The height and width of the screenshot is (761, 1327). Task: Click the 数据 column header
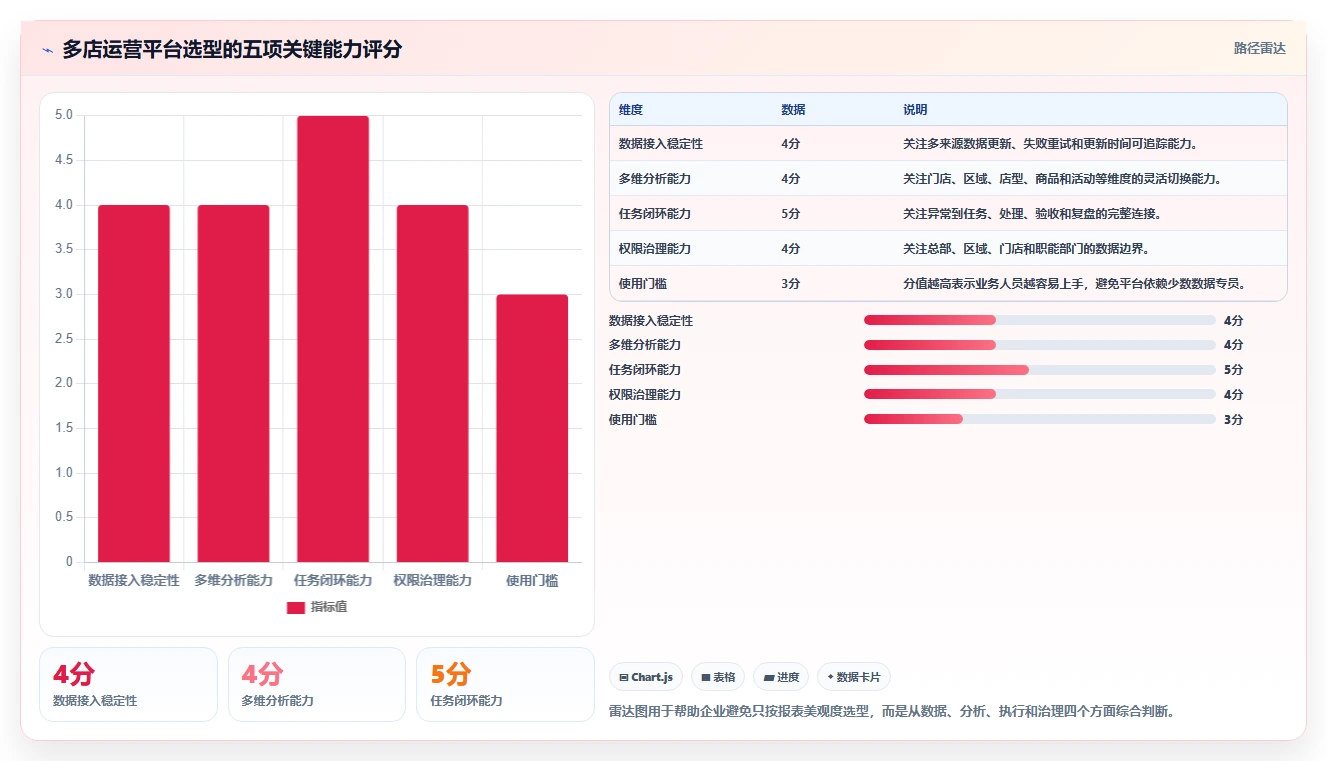pos(793,109)
